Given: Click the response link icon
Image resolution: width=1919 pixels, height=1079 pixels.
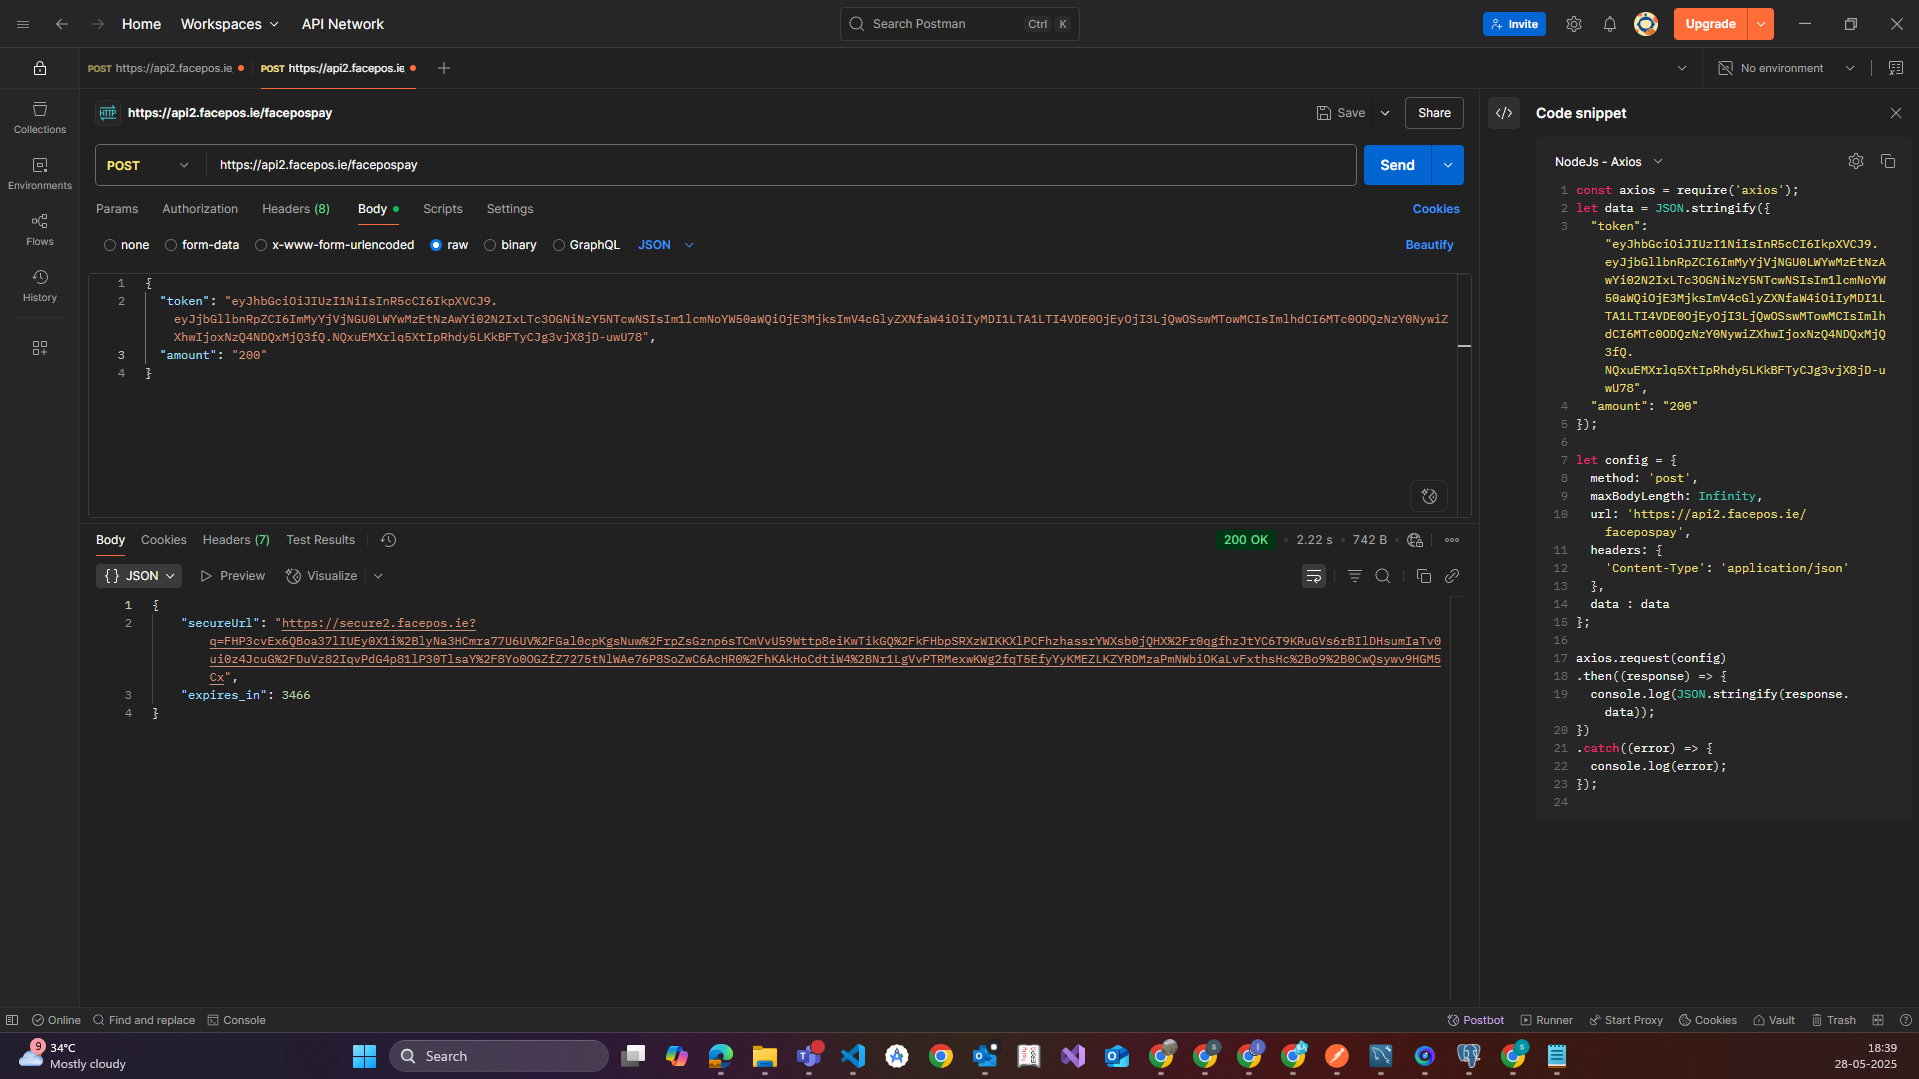Looking at the screenshot, I should (1452, 576).
